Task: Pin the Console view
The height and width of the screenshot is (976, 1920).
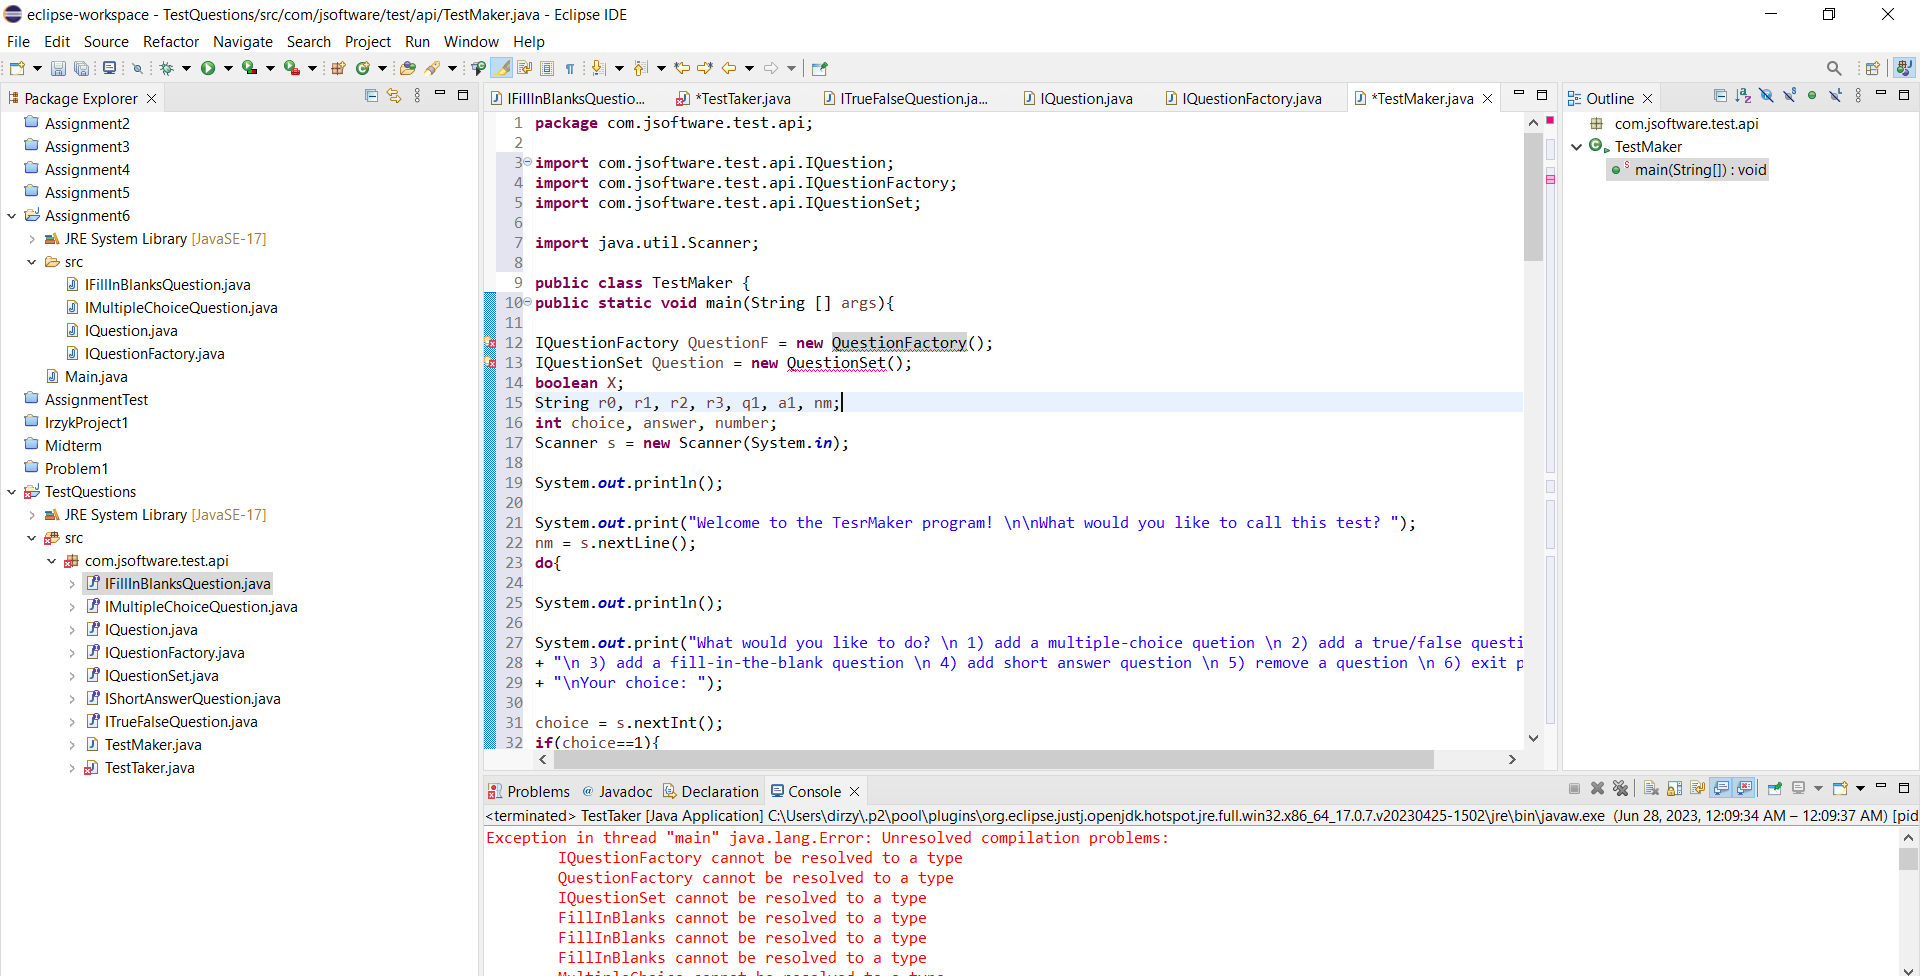Action: click(x=1774, y=788)
